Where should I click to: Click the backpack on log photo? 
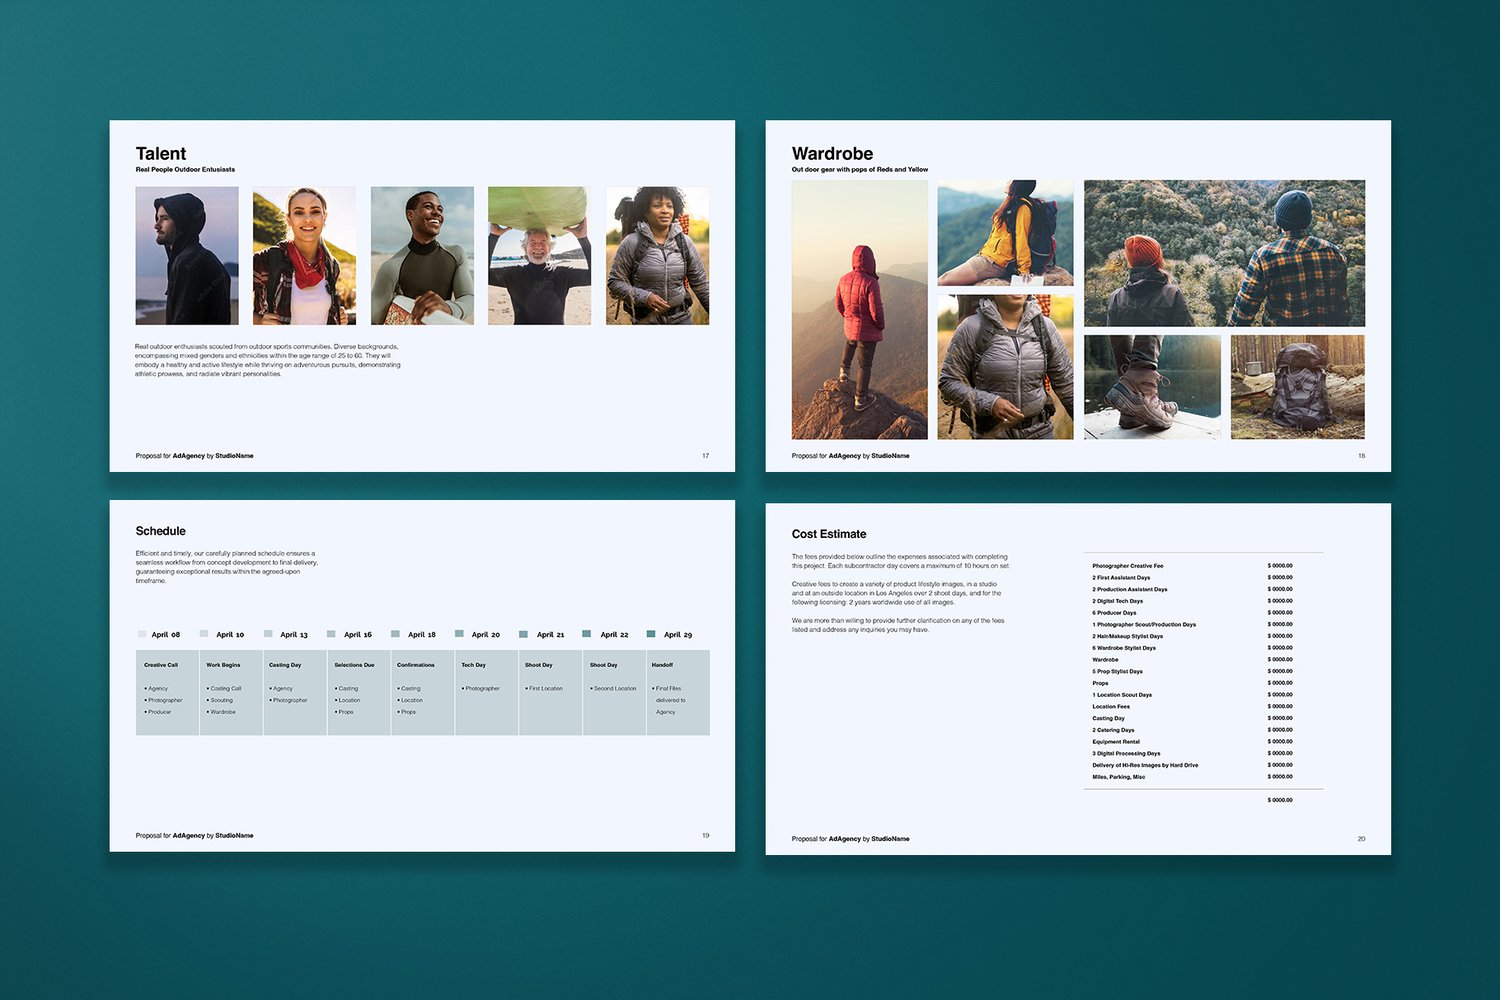(x=1298, y=387)
